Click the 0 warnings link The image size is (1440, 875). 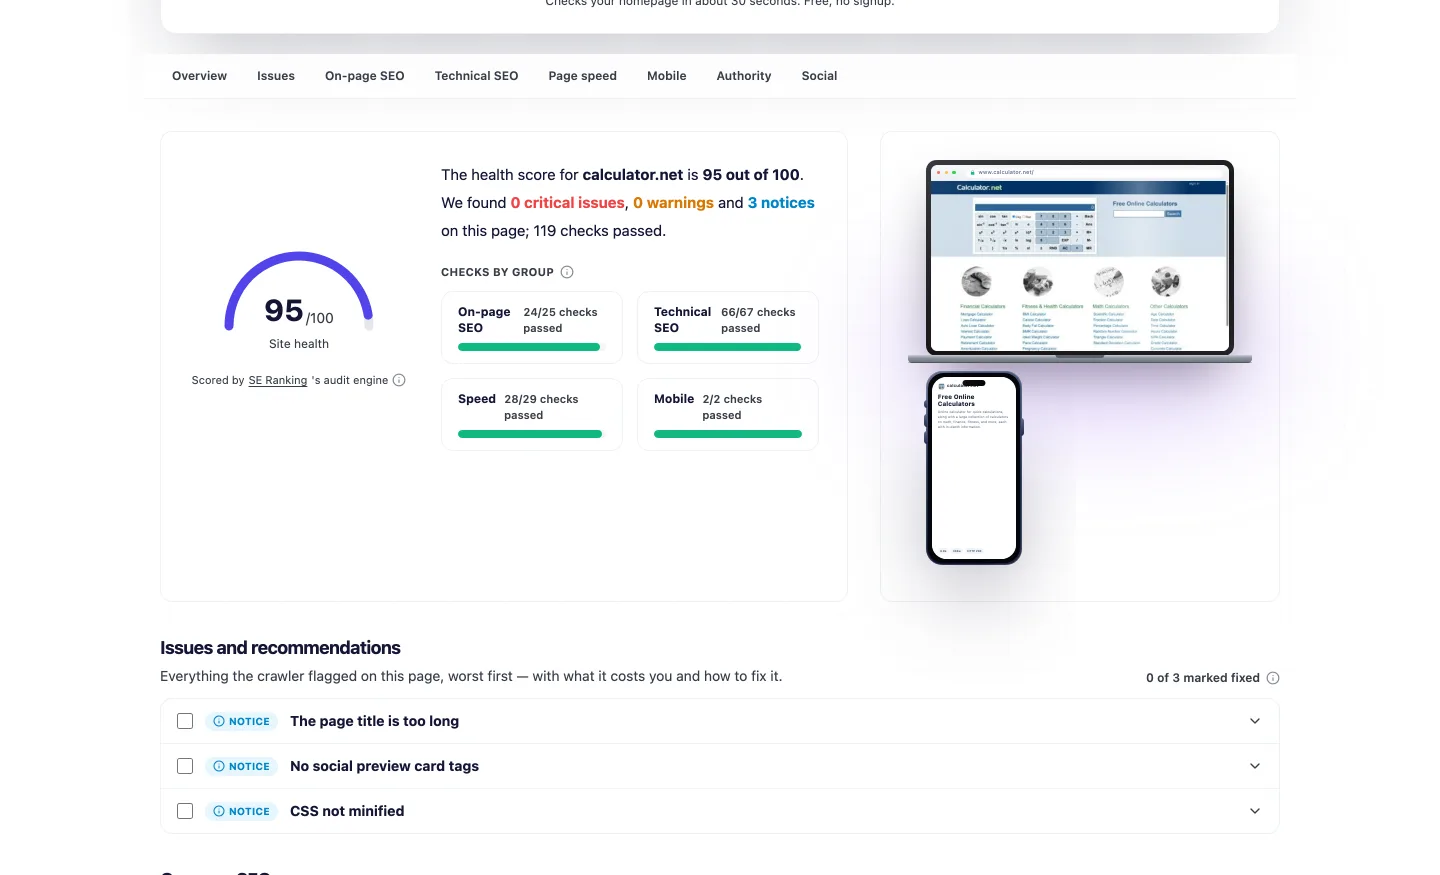(x=673, y=203)
